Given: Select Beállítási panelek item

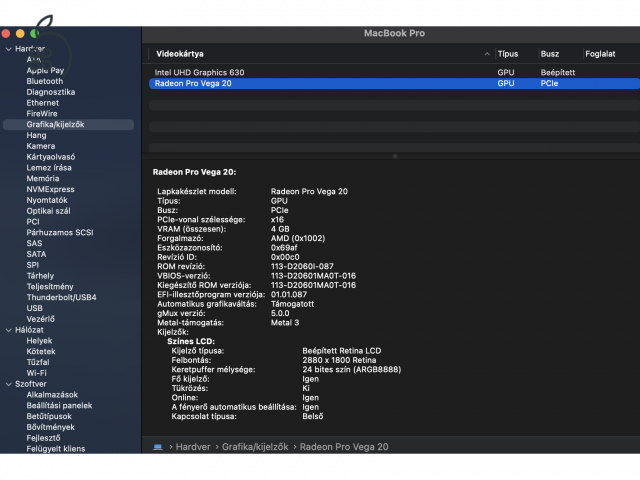Looking at the screenshot, I should pyautogui.click(x=59, y=406).
